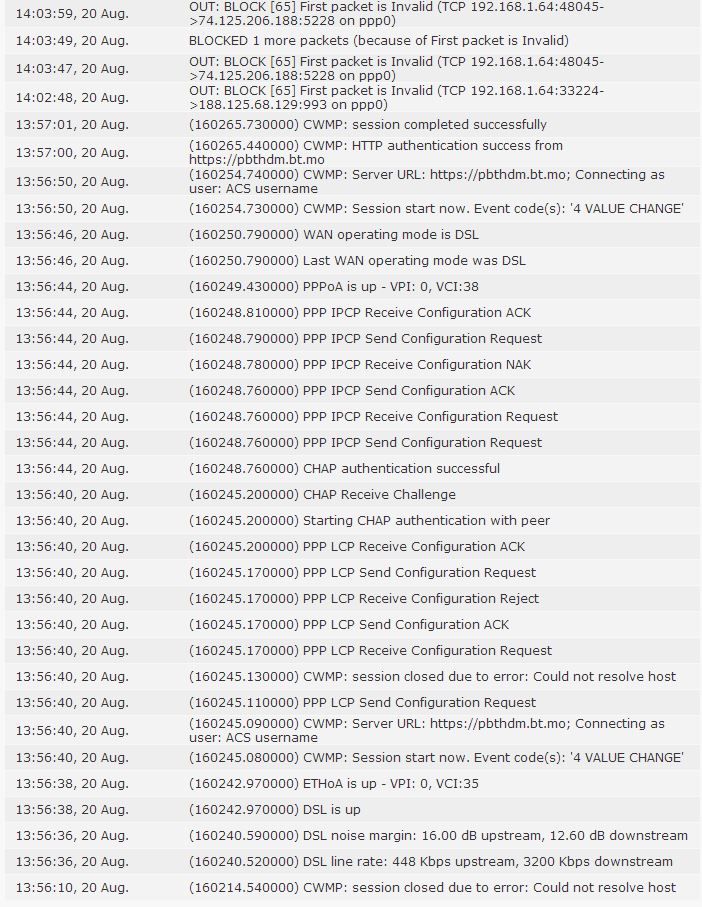Image resolution: width=702 pixels, height=907 pixels.
Task: Select the 'PPP LCP Receive Configuration Reject' entry
Action: [x=352, y=599]
